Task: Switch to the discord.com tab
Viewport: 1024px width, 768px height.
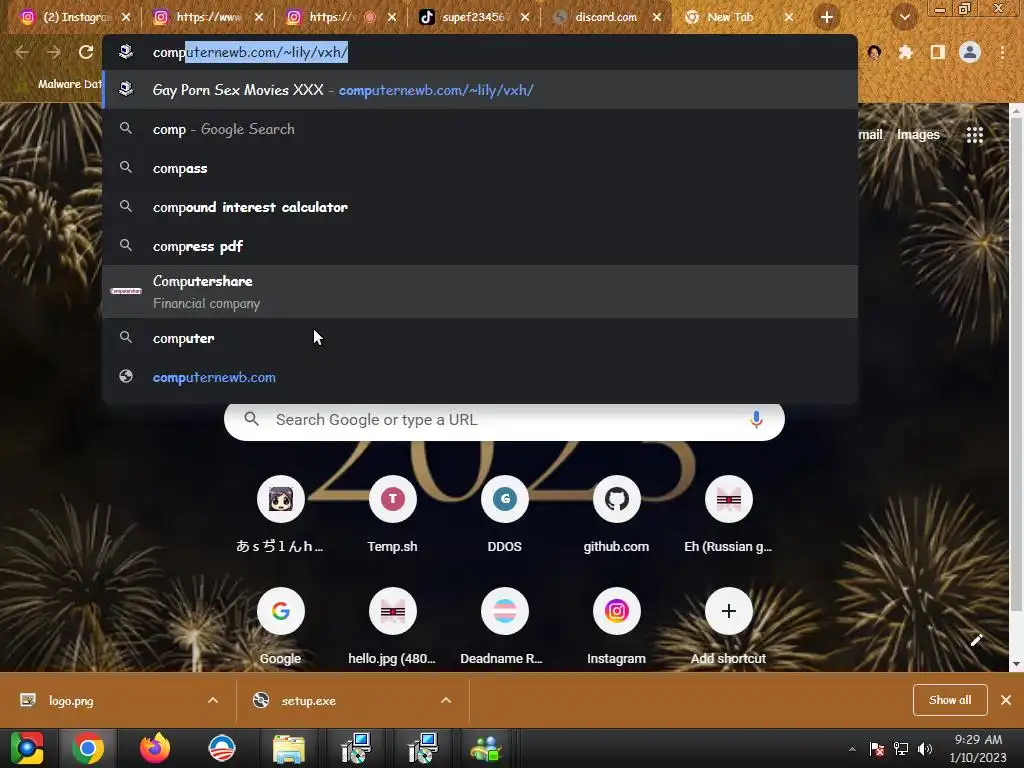Action: (x=606, y=17)
